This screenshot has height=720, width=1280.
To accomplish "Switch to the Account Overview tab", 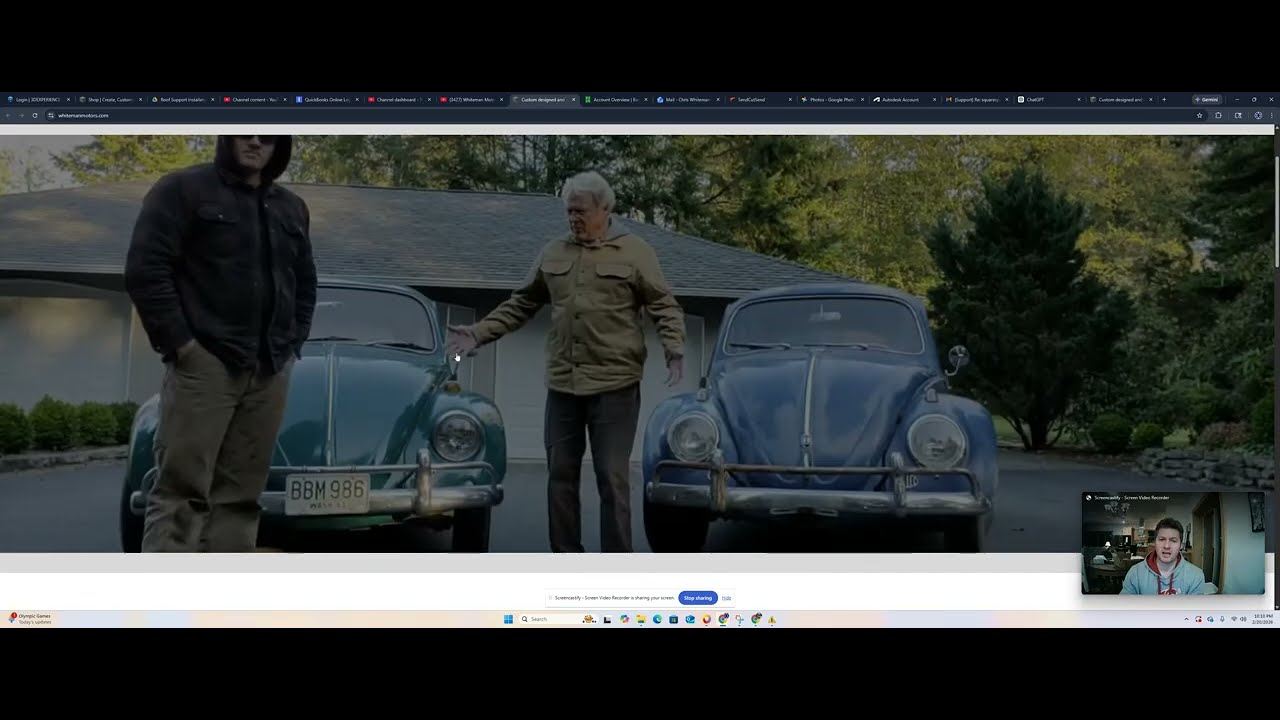I will tap(616, 100).
